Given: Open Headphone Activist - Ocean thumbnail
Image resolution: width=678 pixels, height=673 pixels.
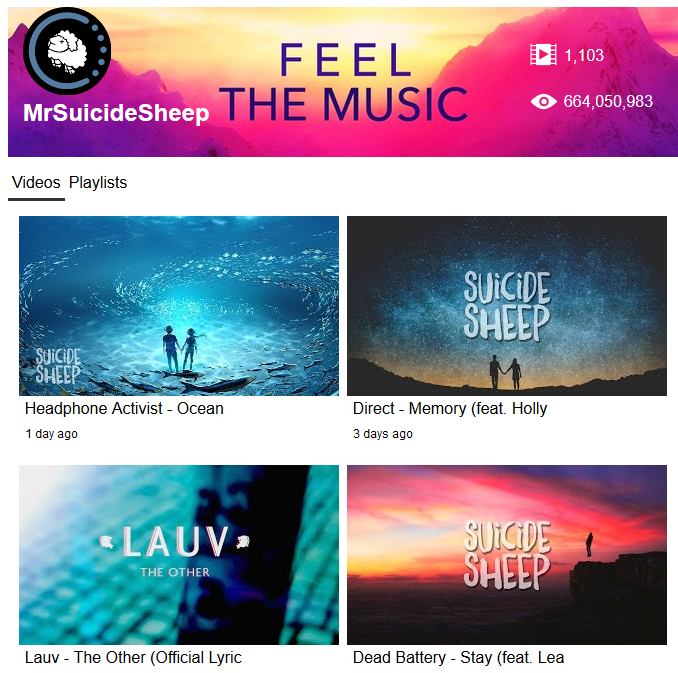Looking at the screenshot, I should click(x=179, y=306).
